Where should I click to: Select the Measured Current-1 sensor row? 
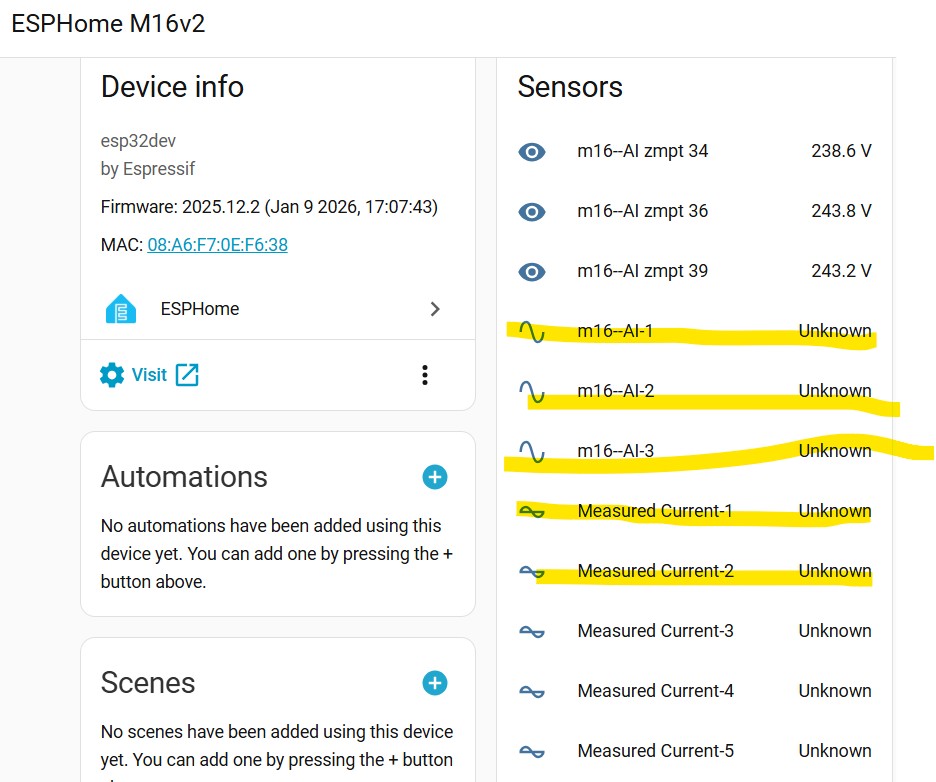(655, 511)
